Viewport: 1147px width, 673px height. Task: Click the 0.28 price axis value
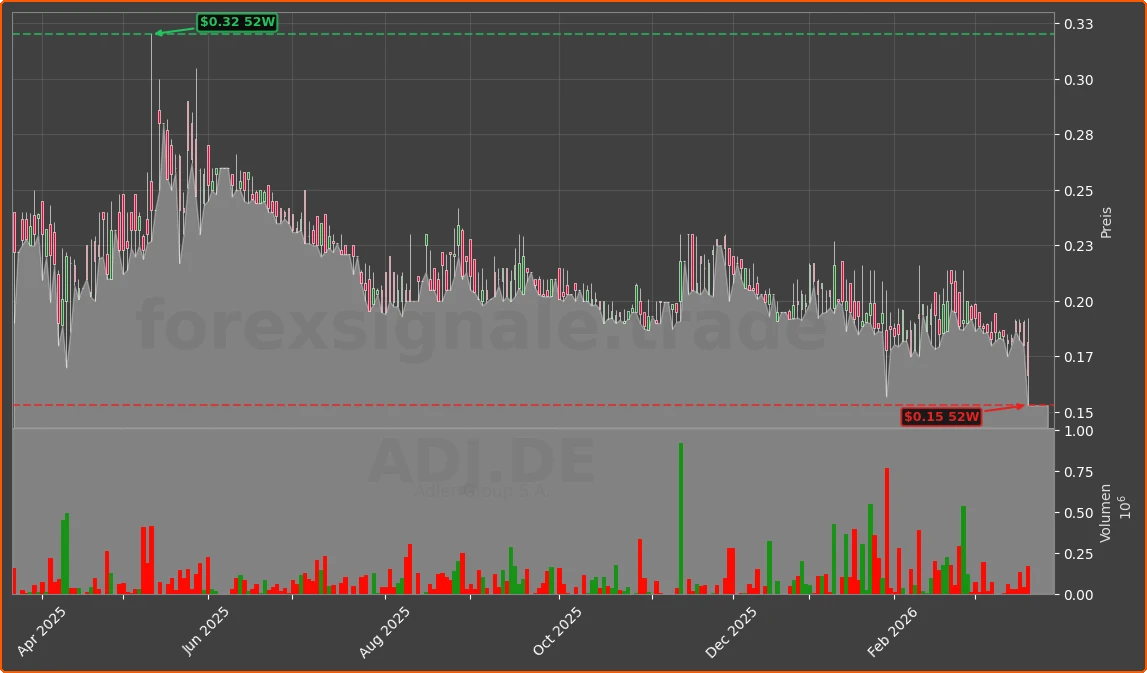[x=1079, y=135]
